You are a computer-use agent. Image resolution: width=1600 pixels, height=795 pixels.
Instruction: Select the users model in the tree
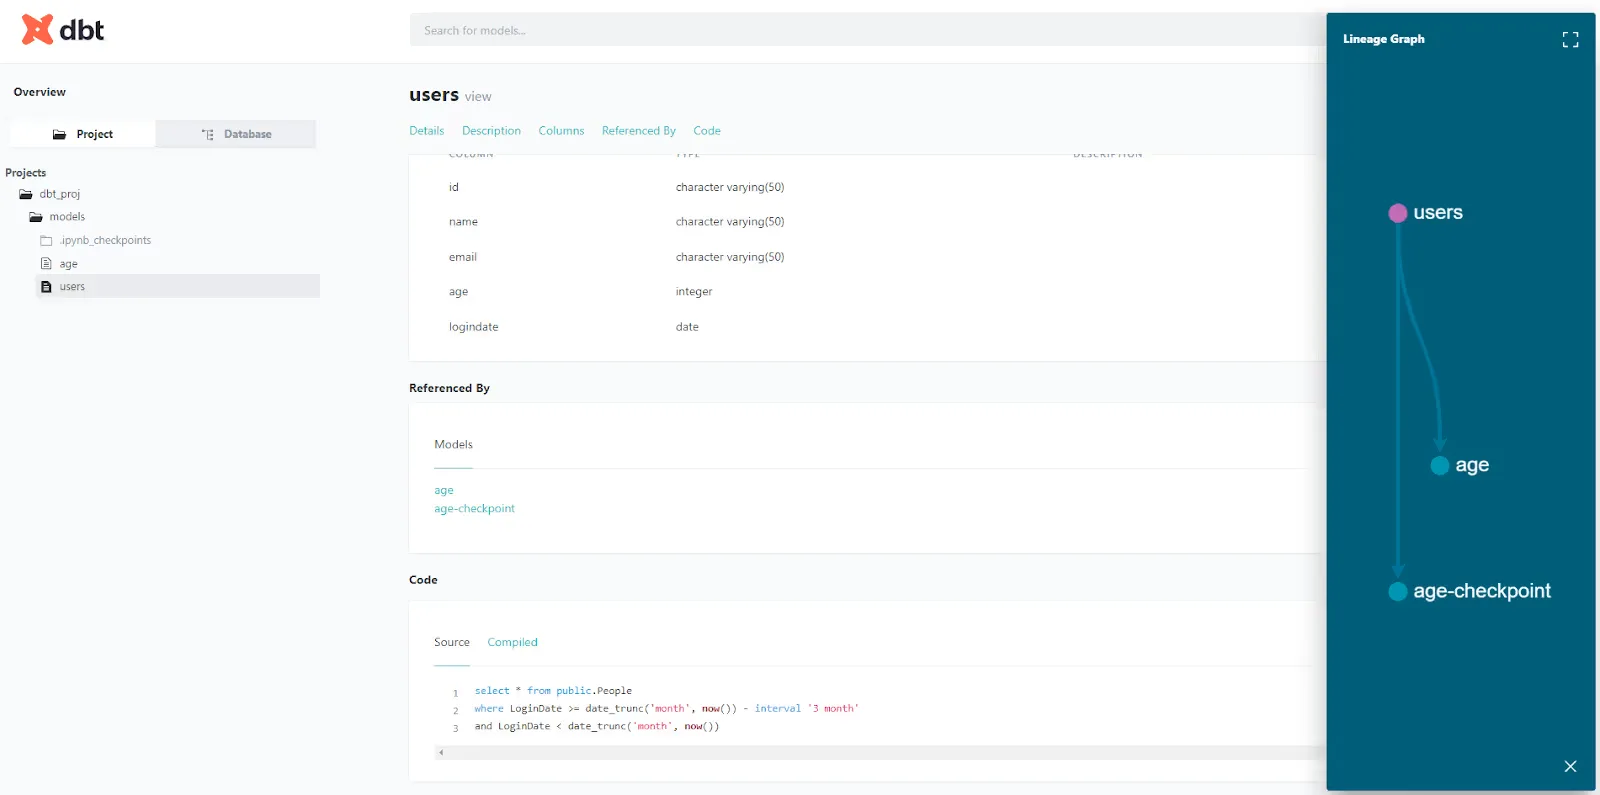click(178, 287)
